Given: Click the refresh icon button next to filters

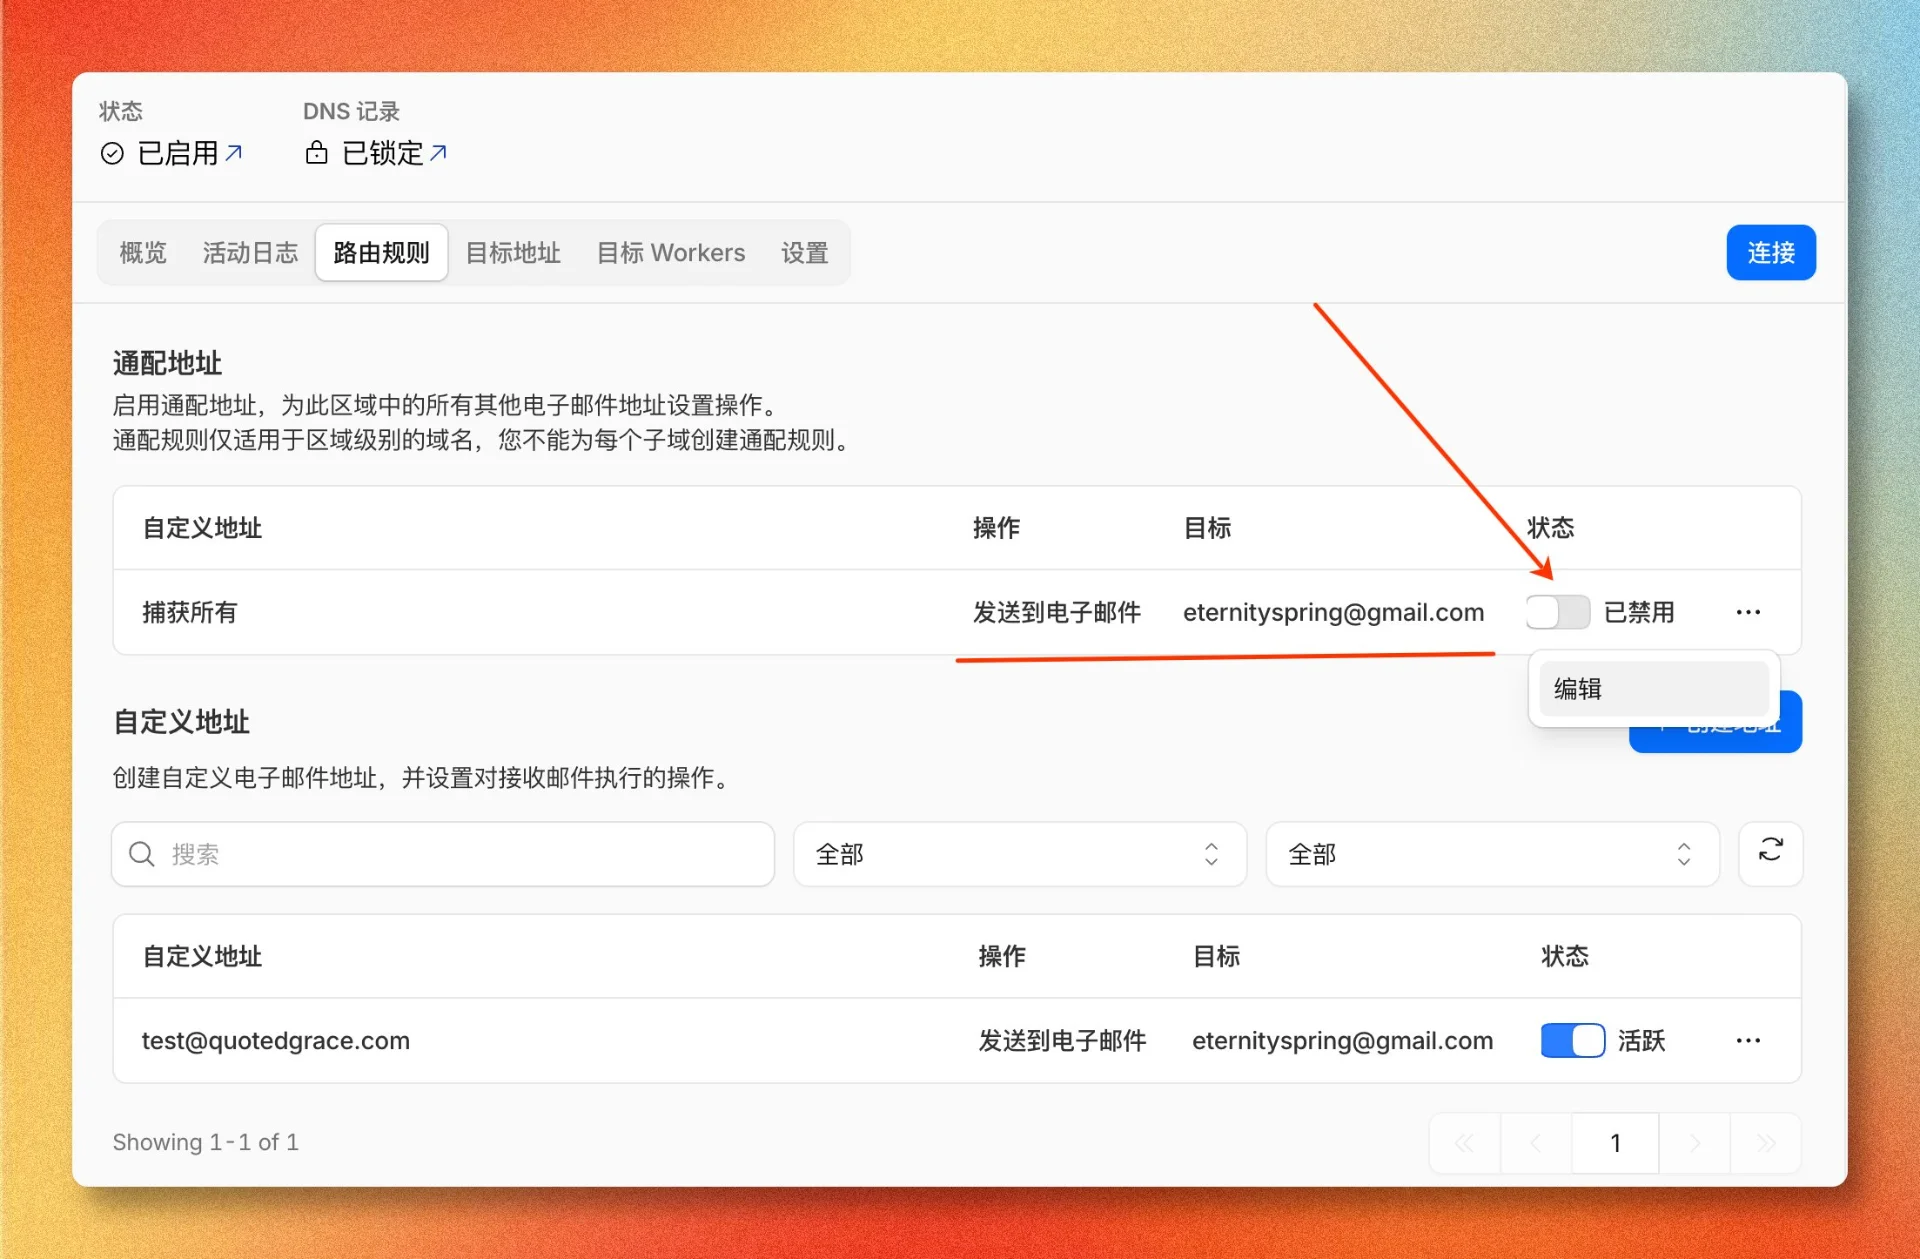Looking at the screenshot, I should tap(1770, 853).
